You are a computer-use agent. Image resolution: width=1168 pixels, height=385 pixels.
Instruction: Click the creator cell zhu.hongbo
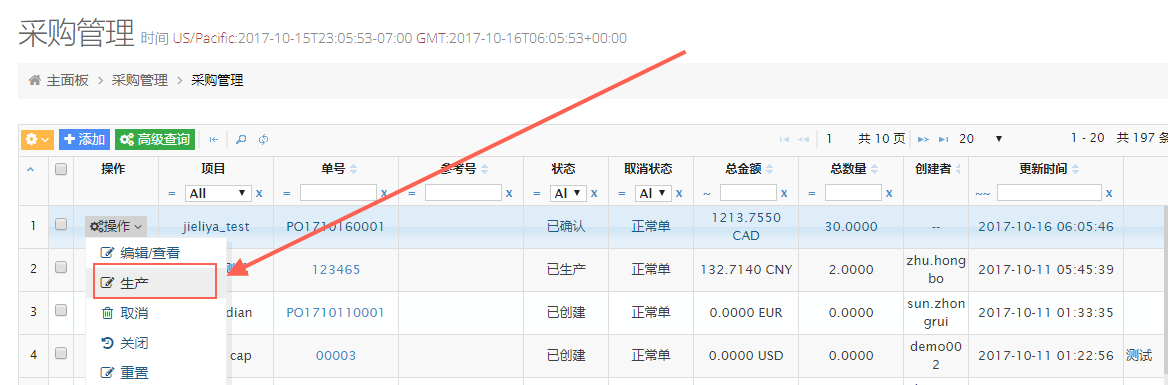click(x=936, y=270)
